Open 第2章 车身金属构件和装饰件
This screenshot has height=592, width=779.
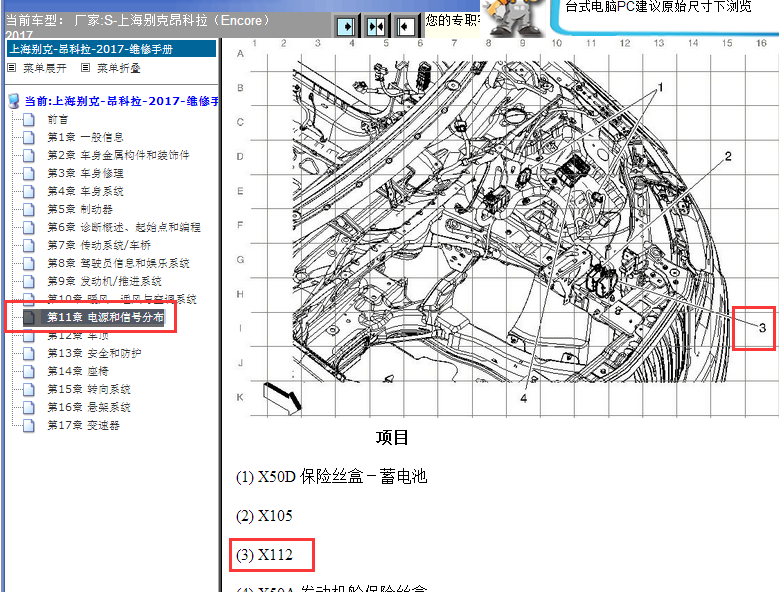point(118,155)
